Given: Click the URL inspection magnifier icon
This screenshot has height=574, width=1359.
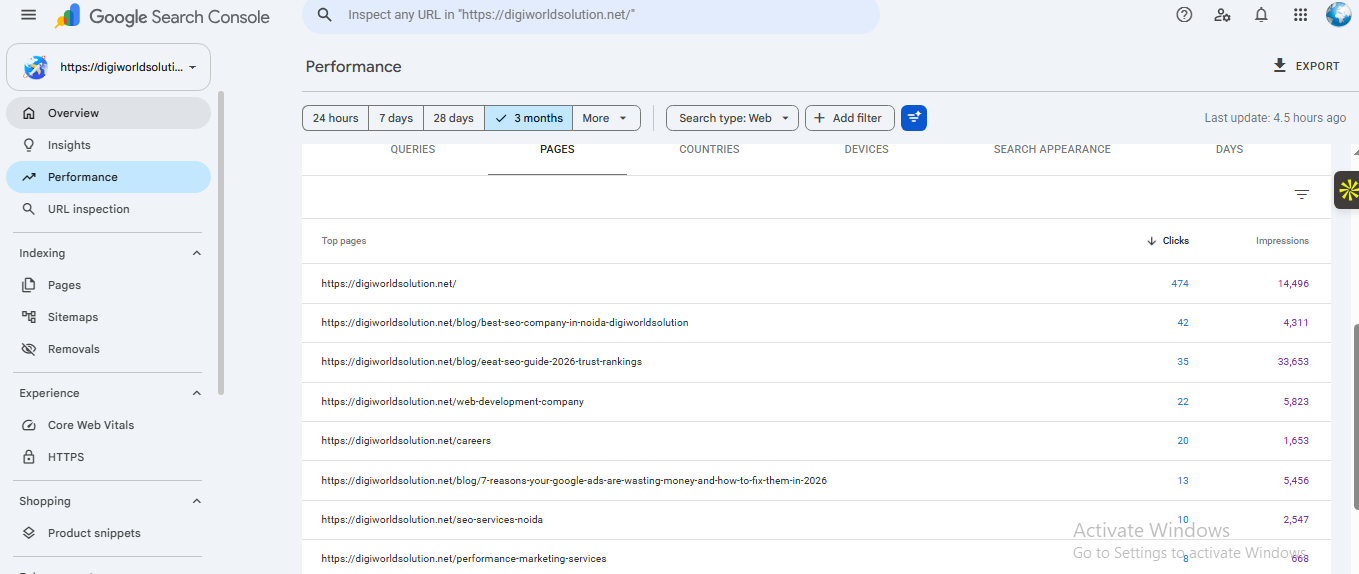Looking at the screenshot, I should click(29, 209).
